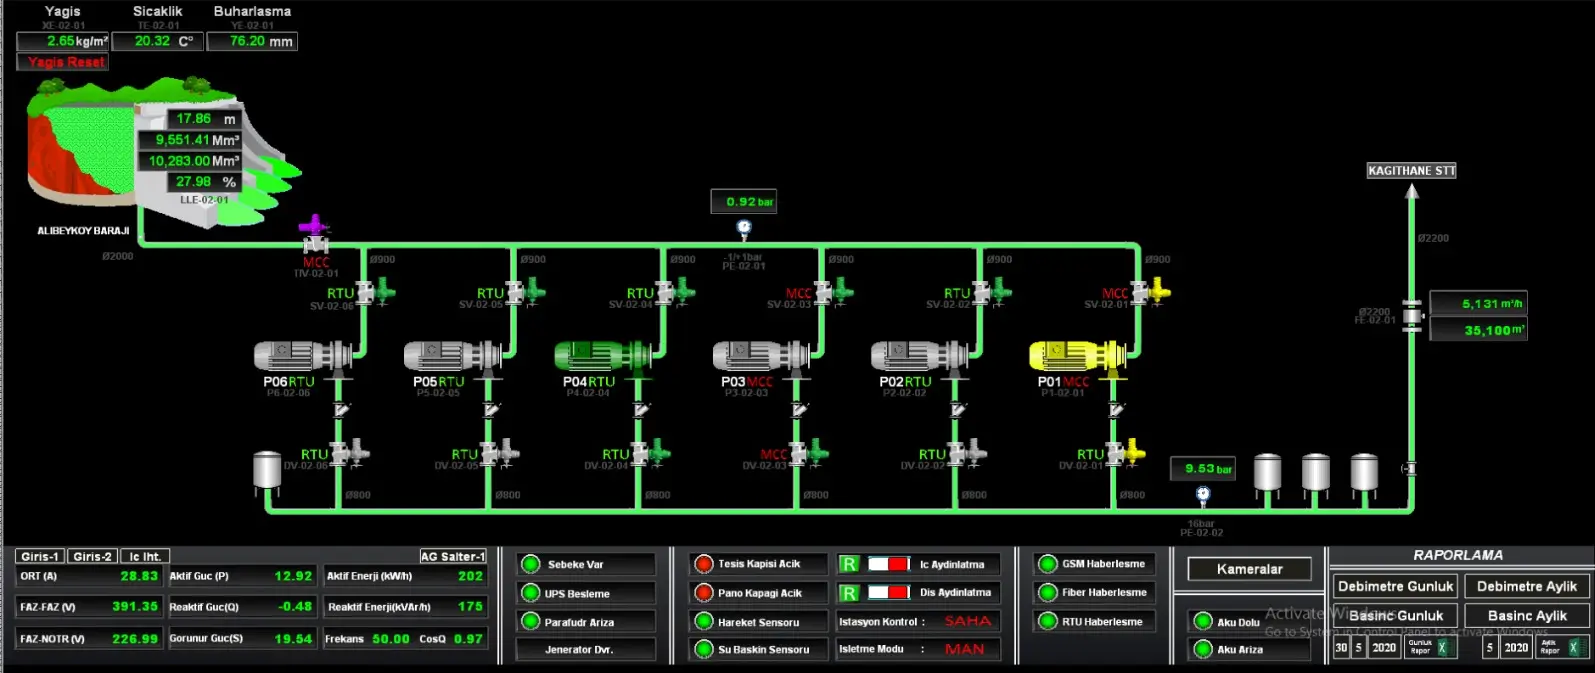Open the monthly report month field showing 5

(1489, 648)
